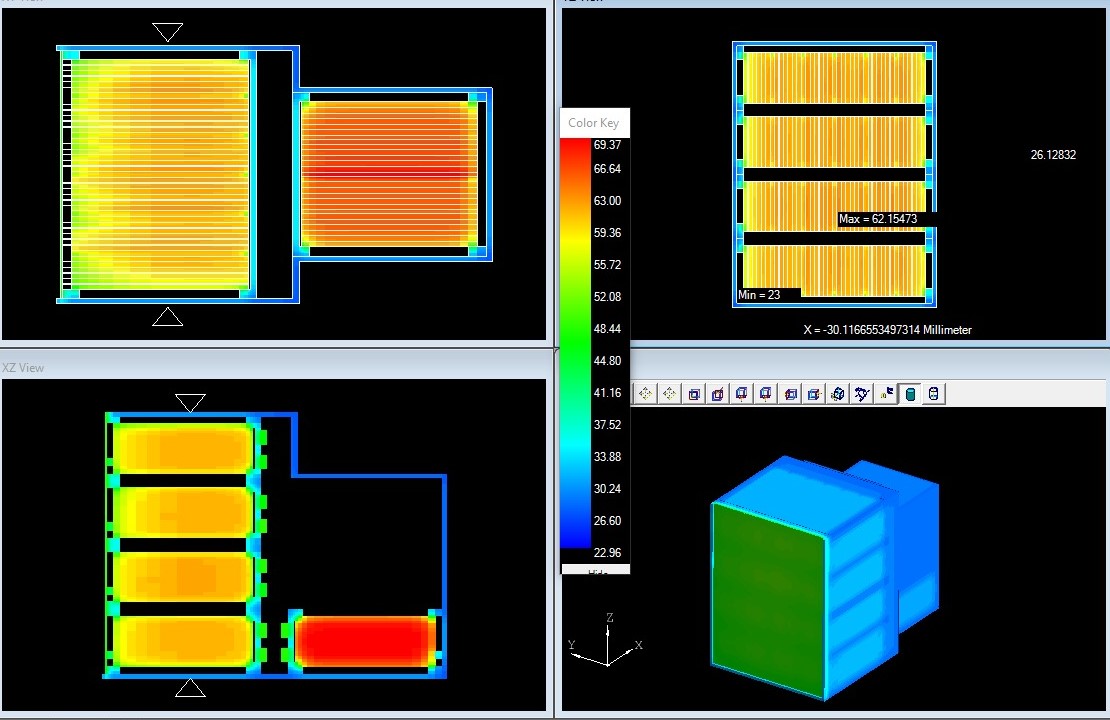Image resolution: width=1110 pixels, height=720 pixels.
Task: Click the 26.12832 probe value
Action: 1053,154
